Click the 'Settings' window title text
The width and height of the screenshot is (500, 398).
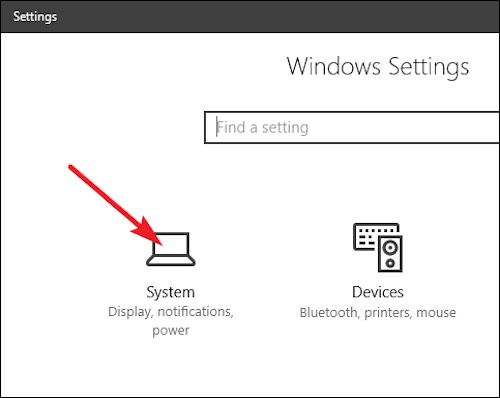coord(35,17)
